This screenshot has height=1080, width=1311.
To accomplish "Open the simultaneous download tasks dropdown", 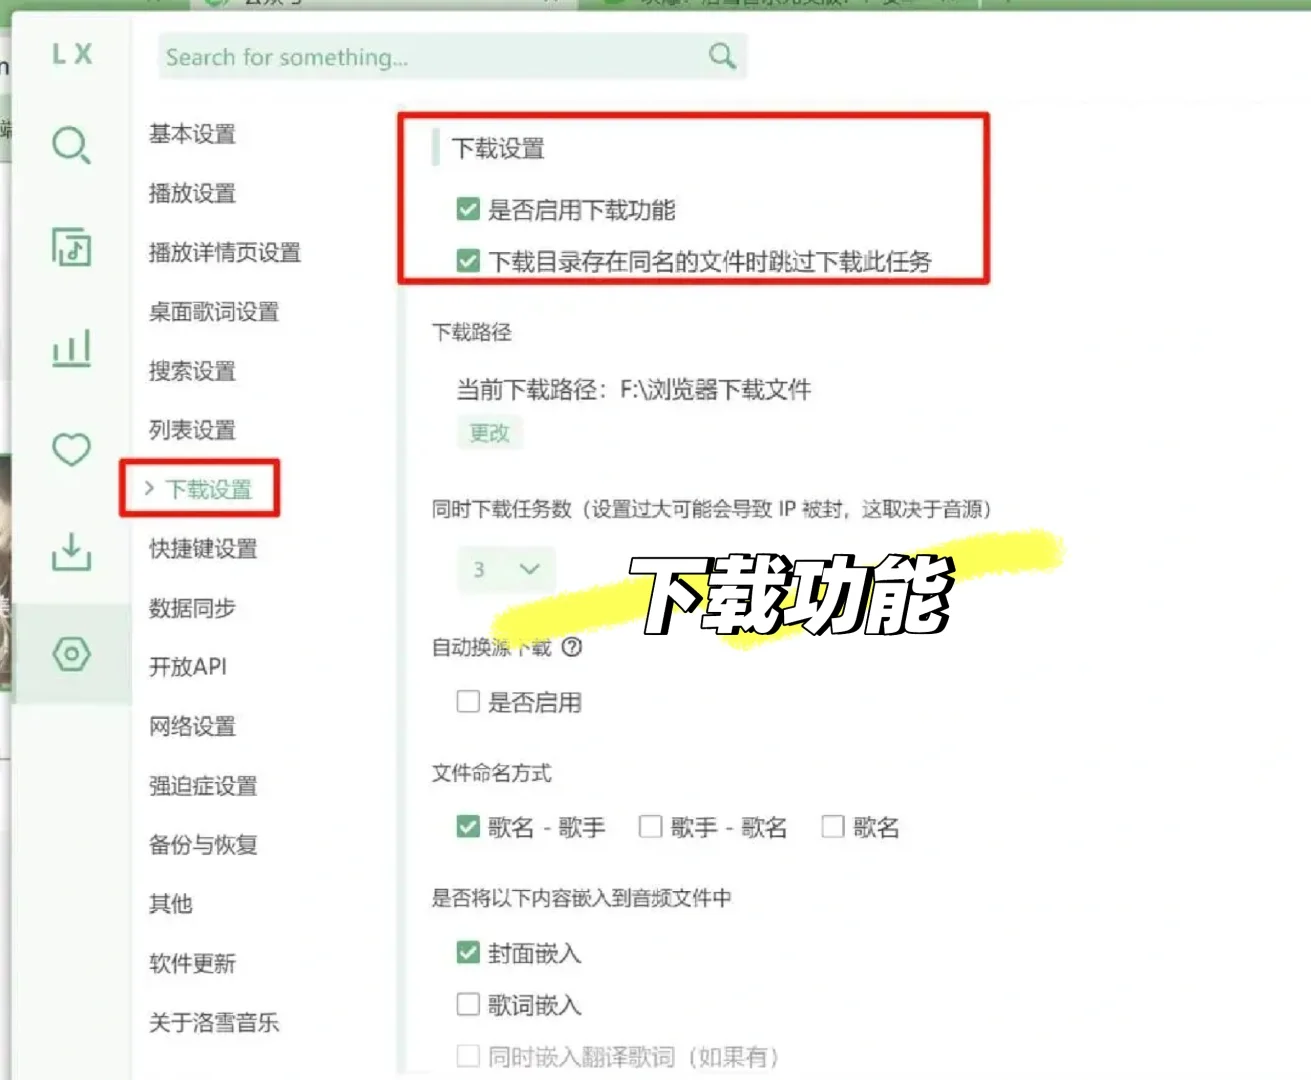I will pyautogui.click(x=506, y=569).
